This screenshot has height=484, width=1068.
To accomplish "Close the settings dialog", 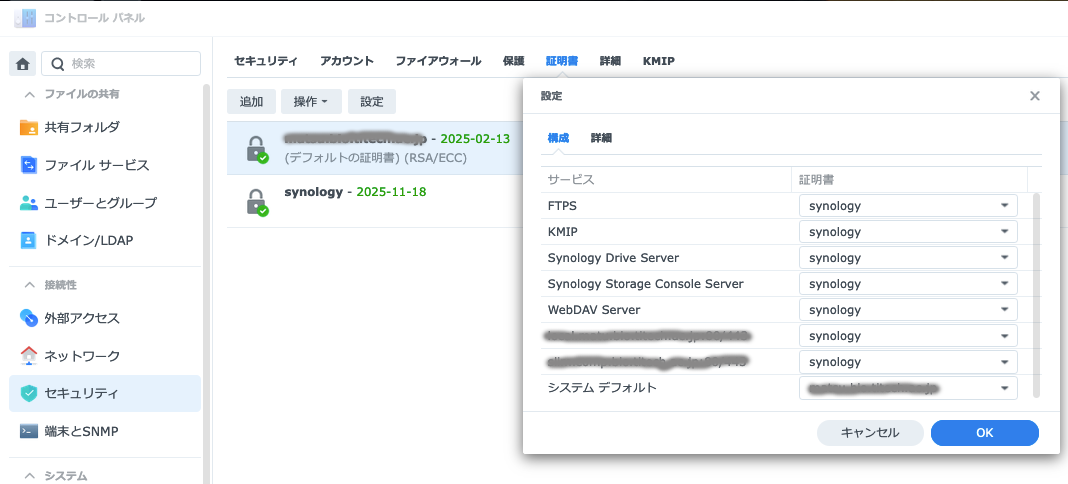I will 1035,96.
